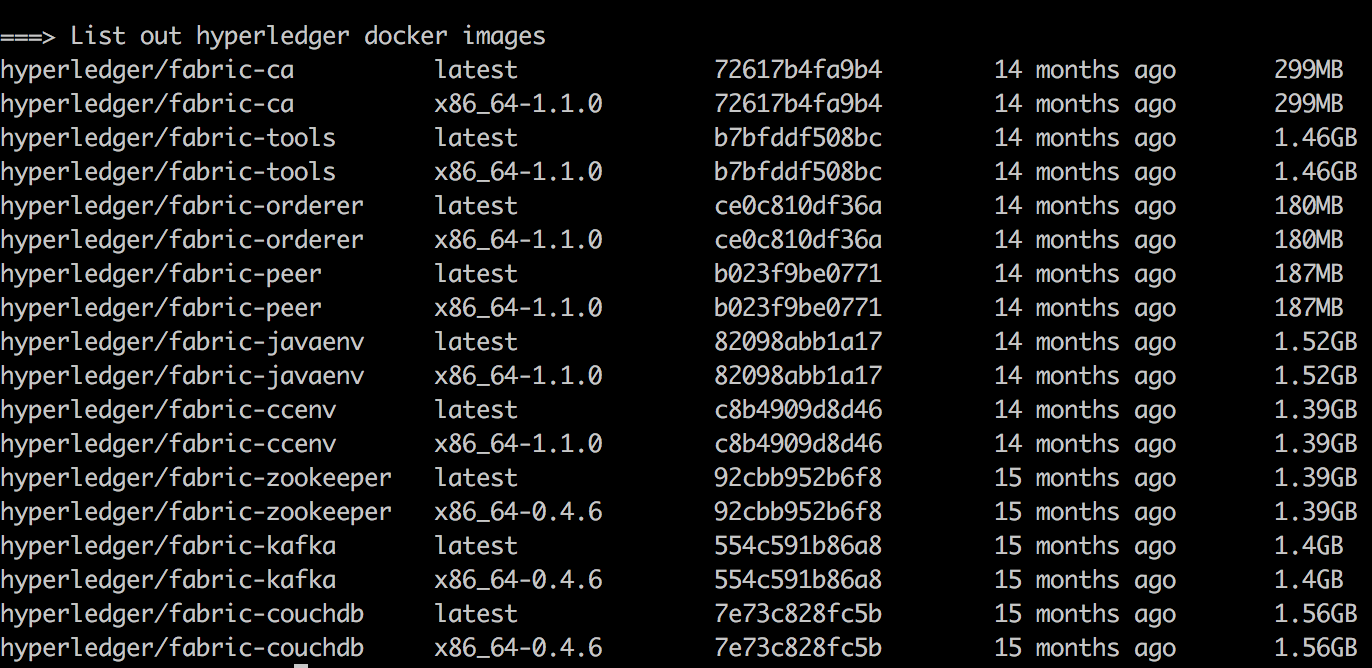Click x86_64-0.4.6 tag of fabric-zookeeper
The height and width of the screenshot is (668, 1372).
tap(518, 513)
